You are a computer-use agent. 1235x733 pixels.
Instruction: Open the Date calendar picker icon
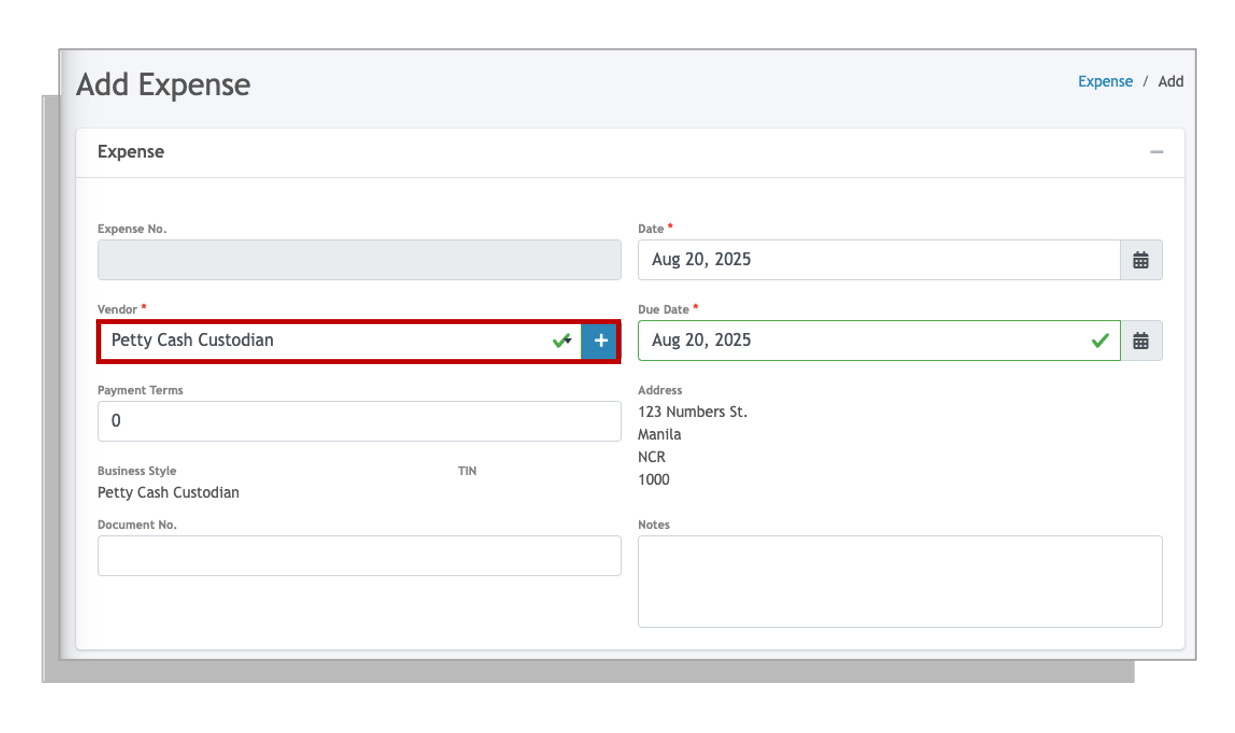coord(1141,260)
